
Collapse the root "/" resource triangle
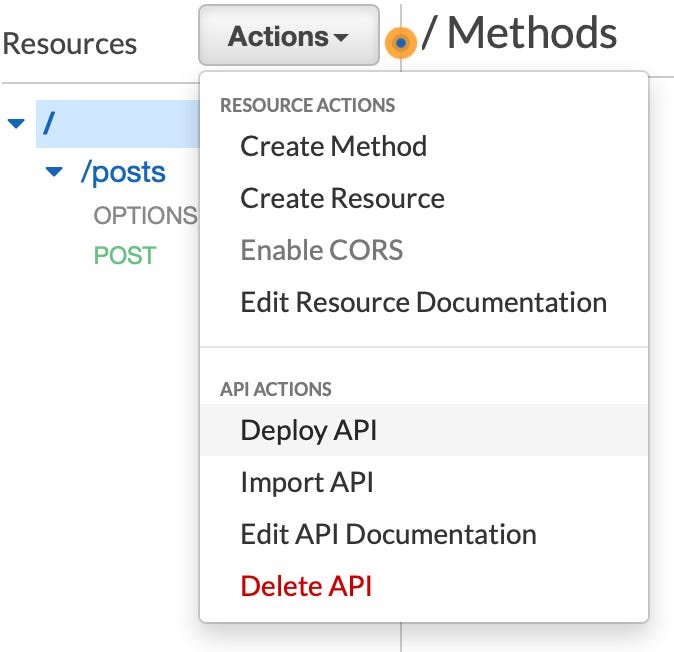point(16,124)
